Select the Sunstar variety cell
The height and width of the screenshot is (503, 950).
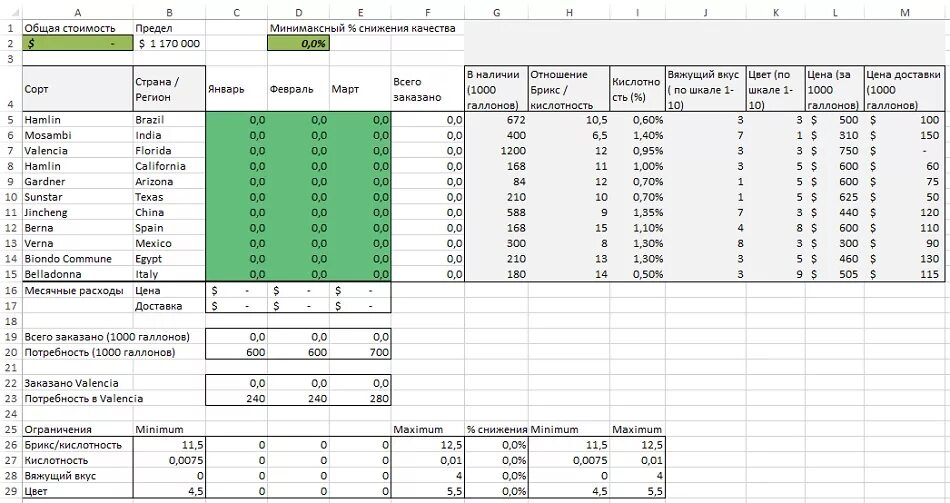(x=78, y=197)
